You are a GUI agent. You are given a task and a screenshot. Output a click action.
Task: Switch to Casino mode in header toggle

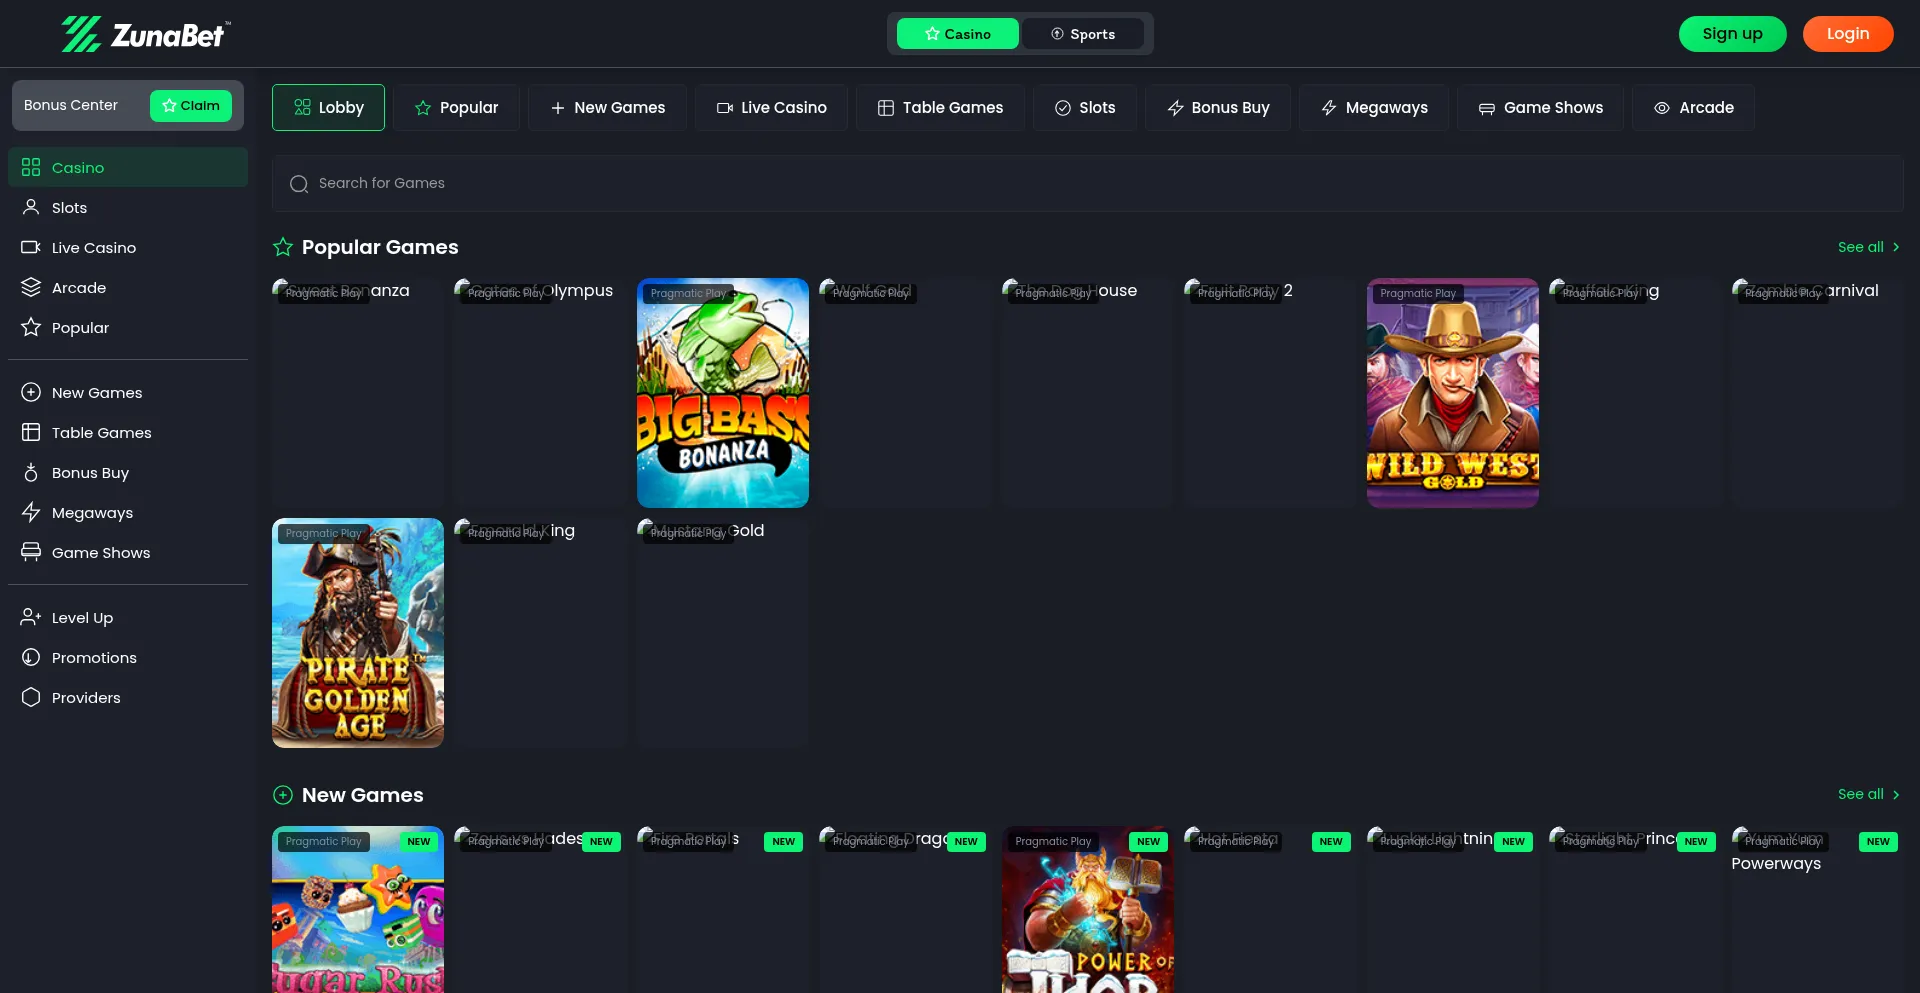[x=958, y=34]
